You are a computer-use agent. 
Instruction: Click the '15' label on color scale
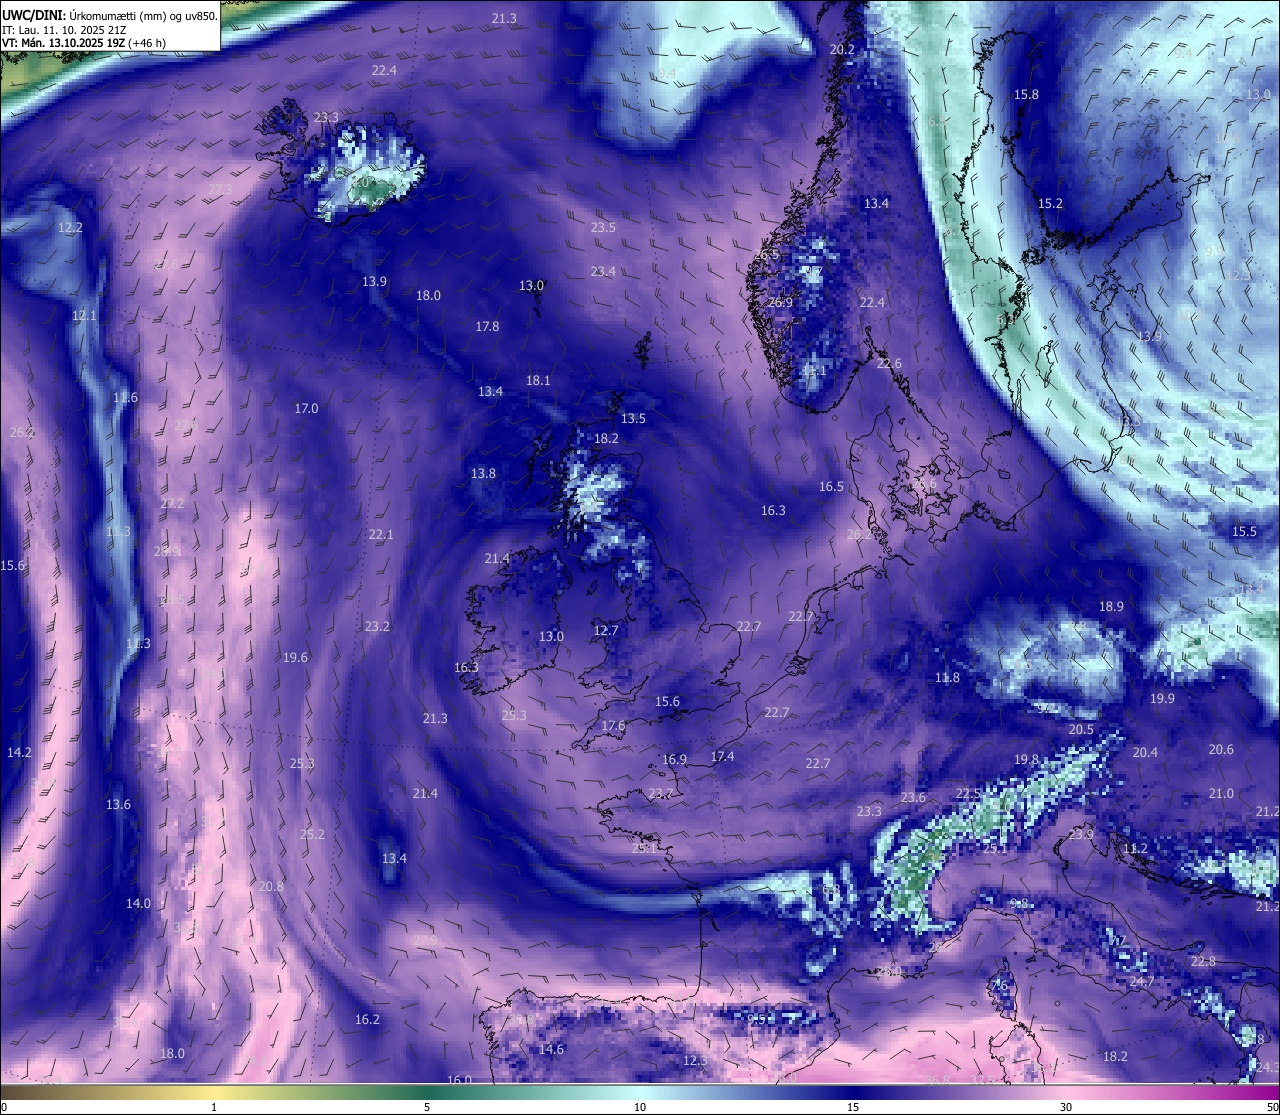(x=853, y=1107)
